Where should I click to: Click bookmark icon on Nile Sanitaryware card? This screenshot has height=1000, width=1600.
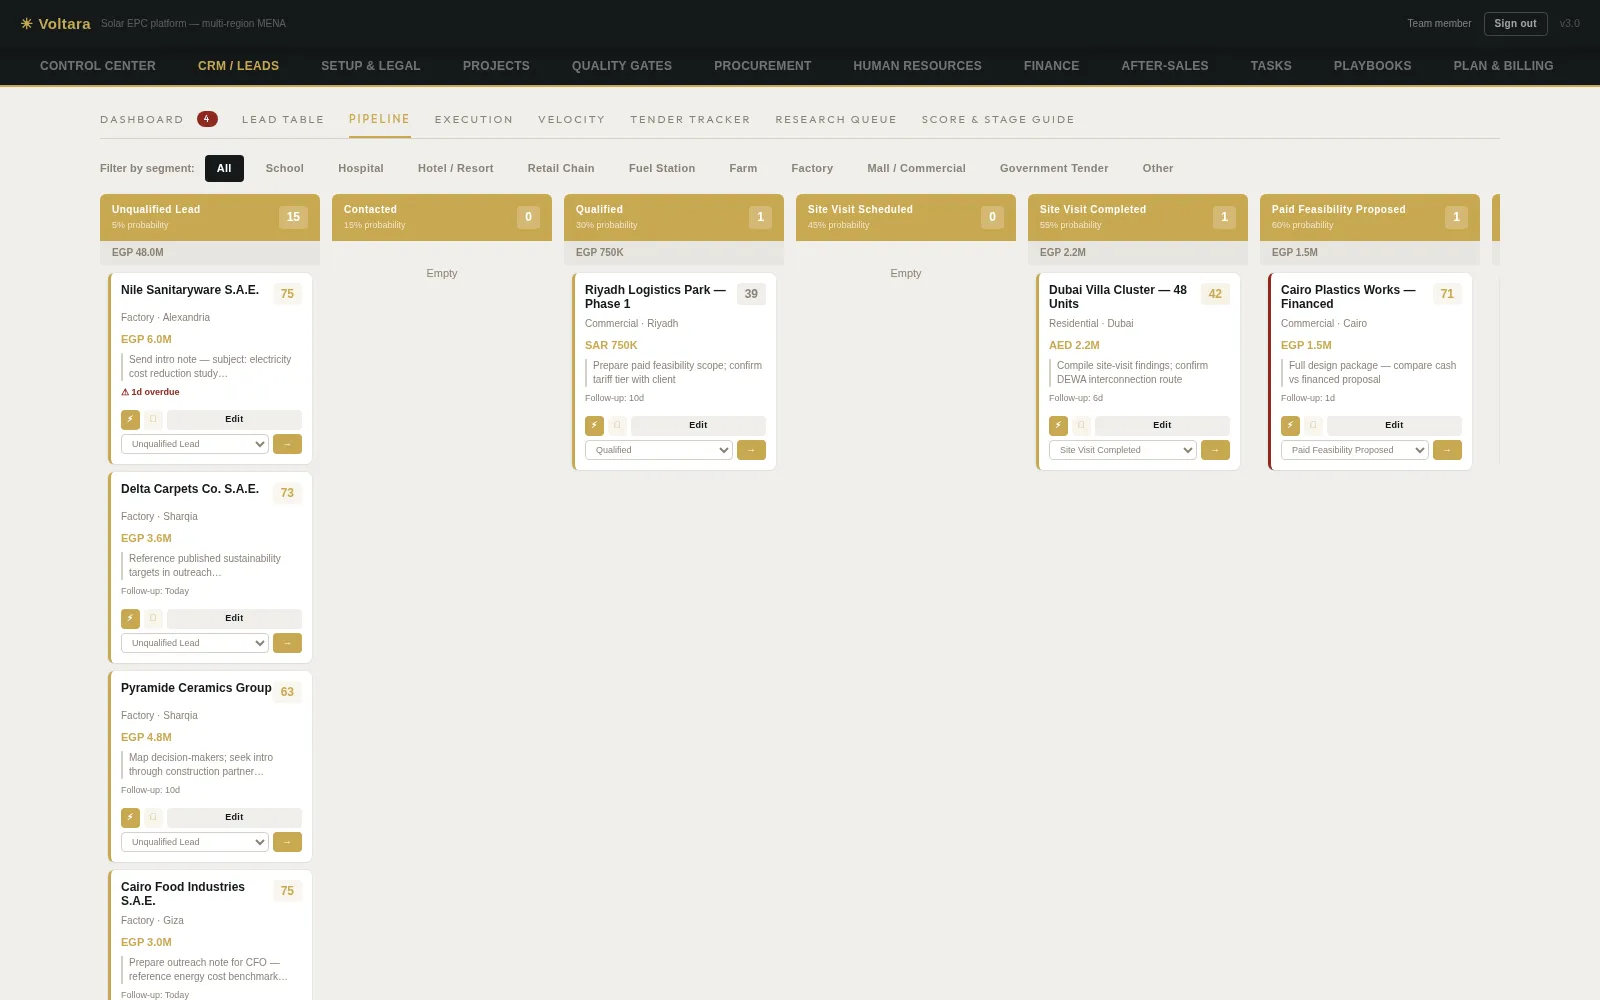[153, 420]
